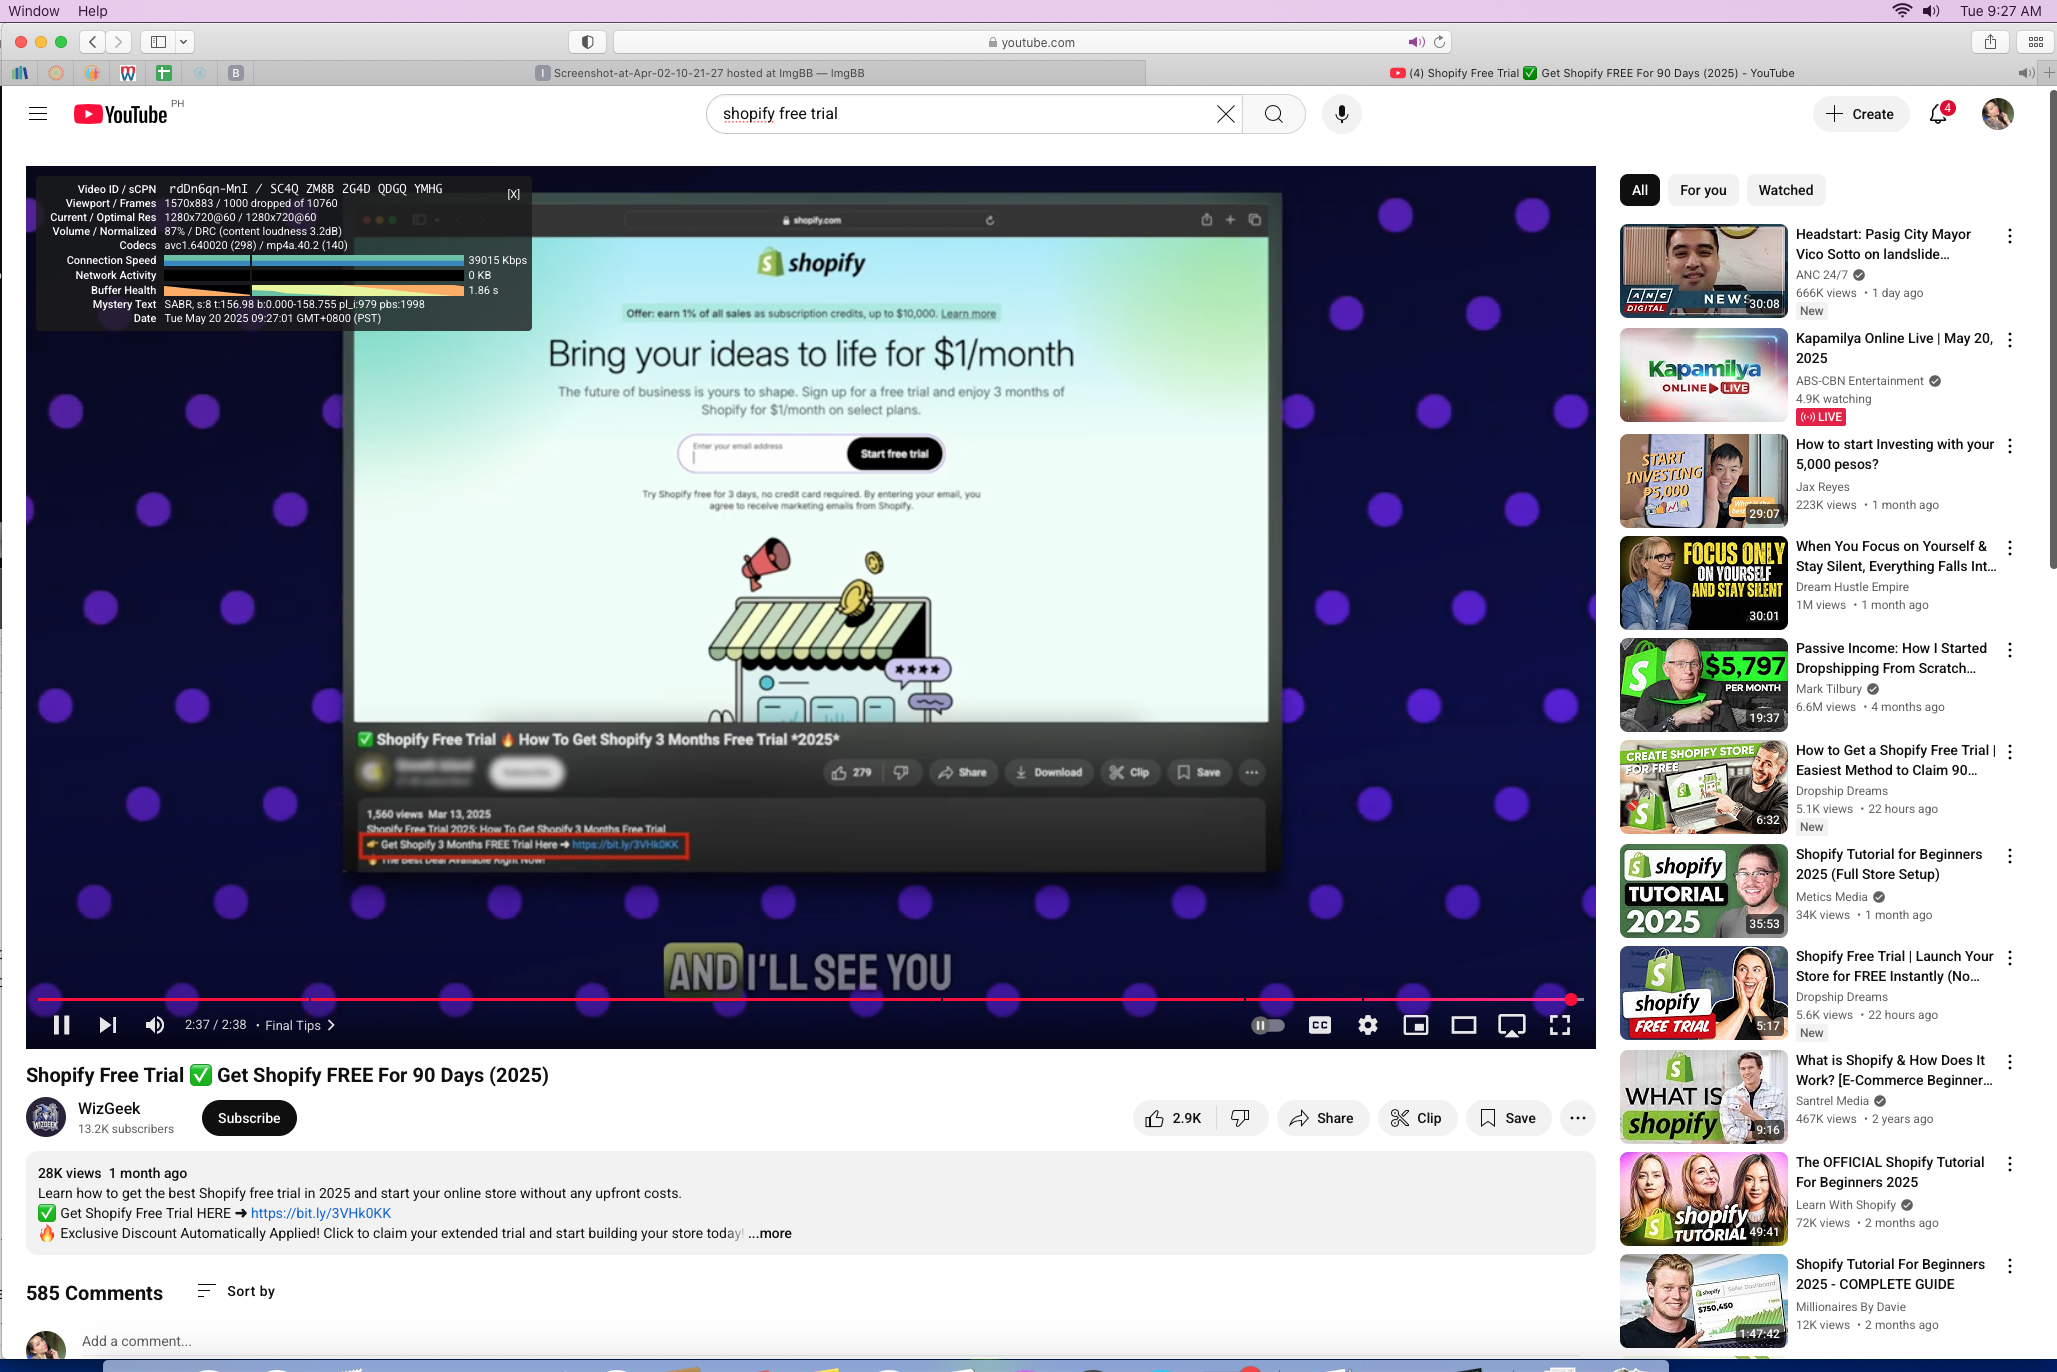The image size is (2057, 1372).
Task: Switch to the ImgBB screenshot tab
Action: click(700, 73)
